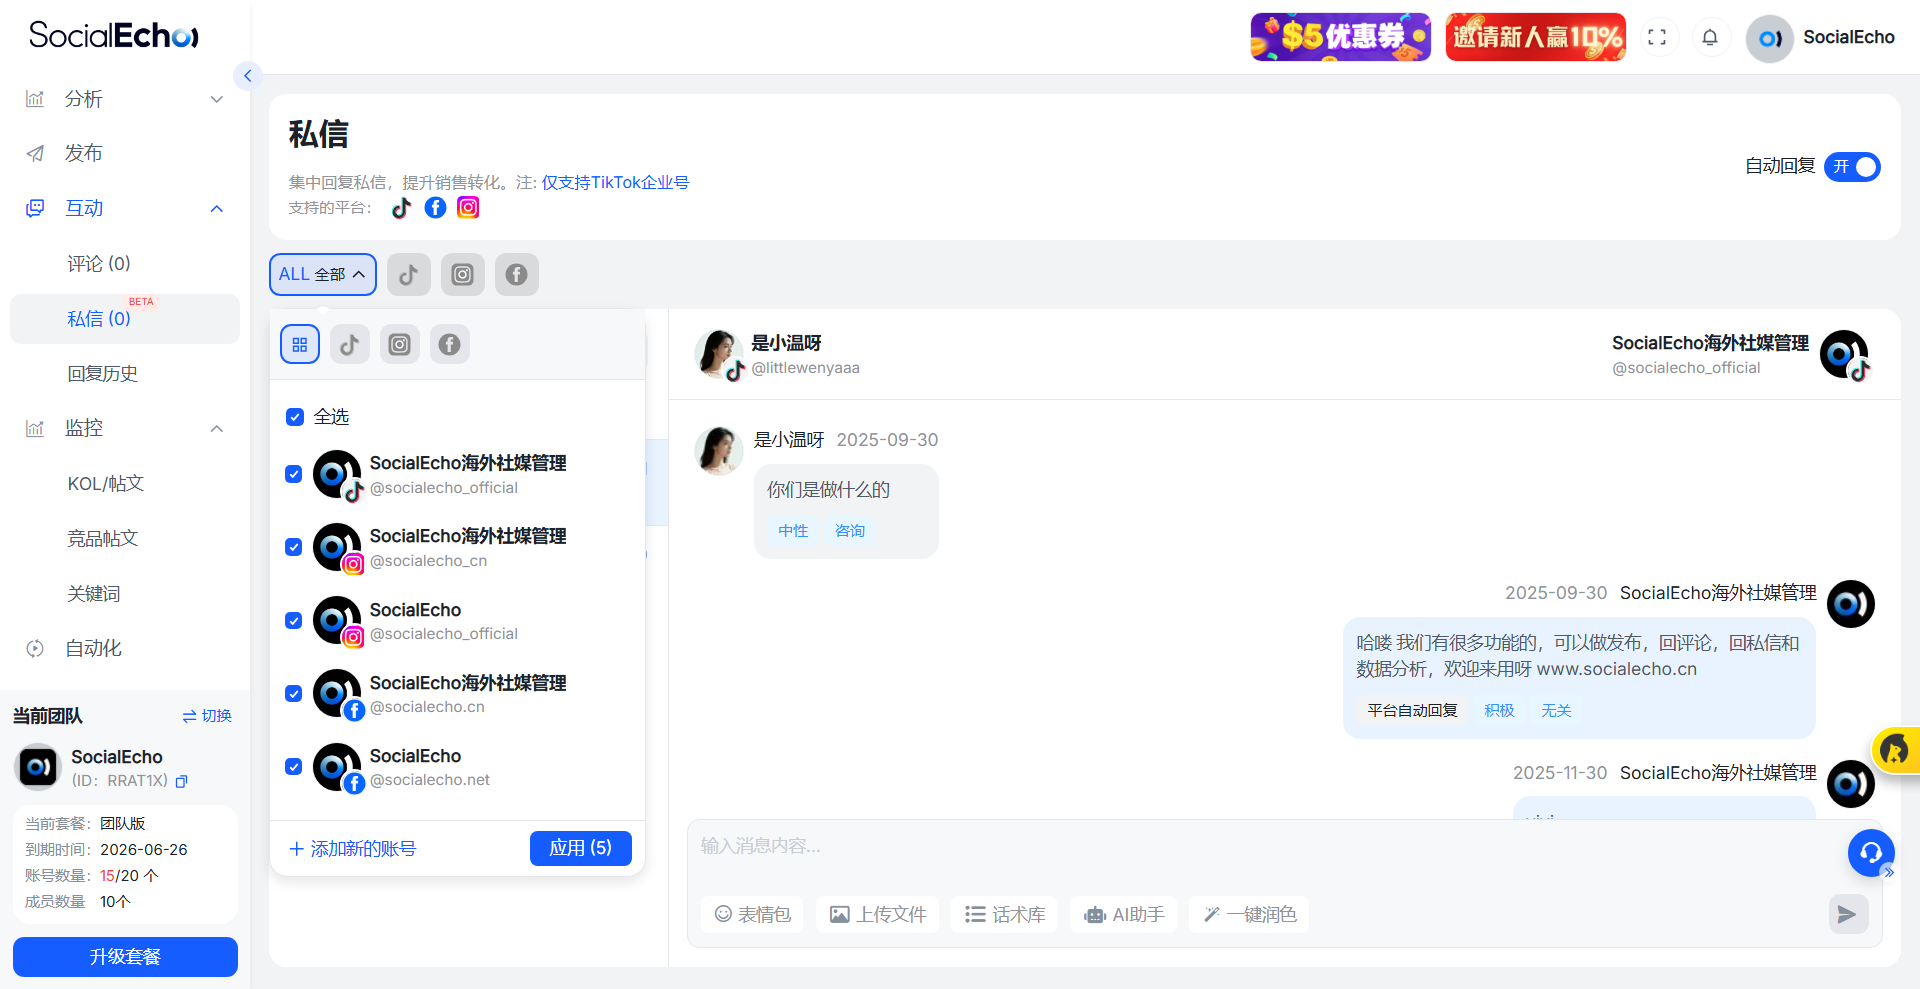
Task: Open the SocialEcho account avatar menu
Action: point(1769,38)
